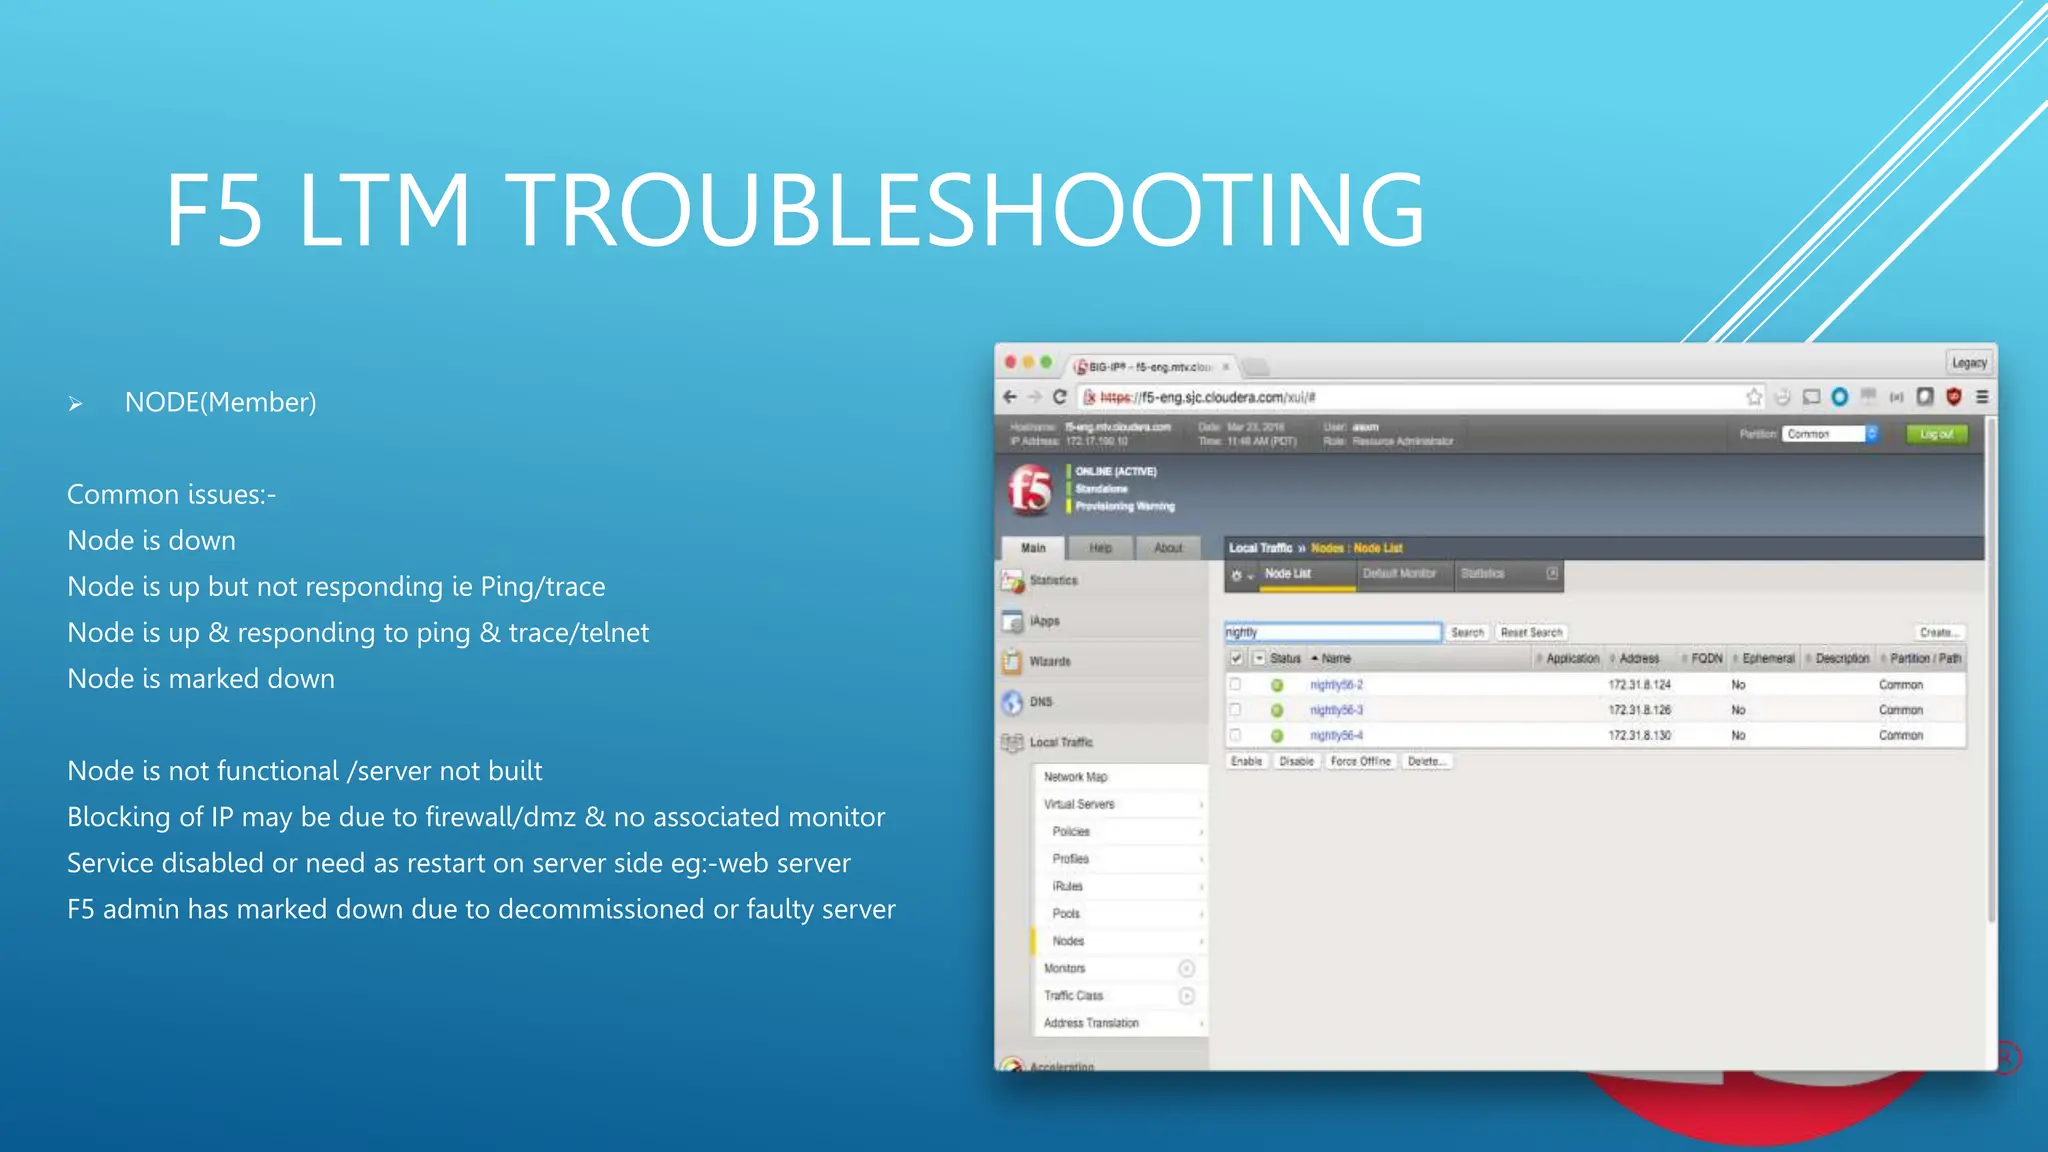
Task: Open the nightly56-3 node link
Action: point(1336,710)
